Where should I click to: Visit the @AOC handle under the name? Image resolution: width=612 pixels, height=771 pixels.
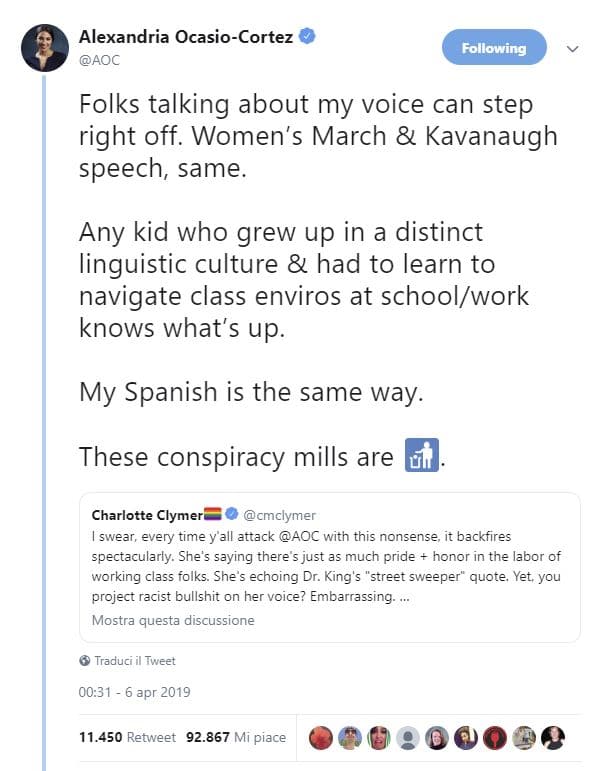(x=100, y=59)
